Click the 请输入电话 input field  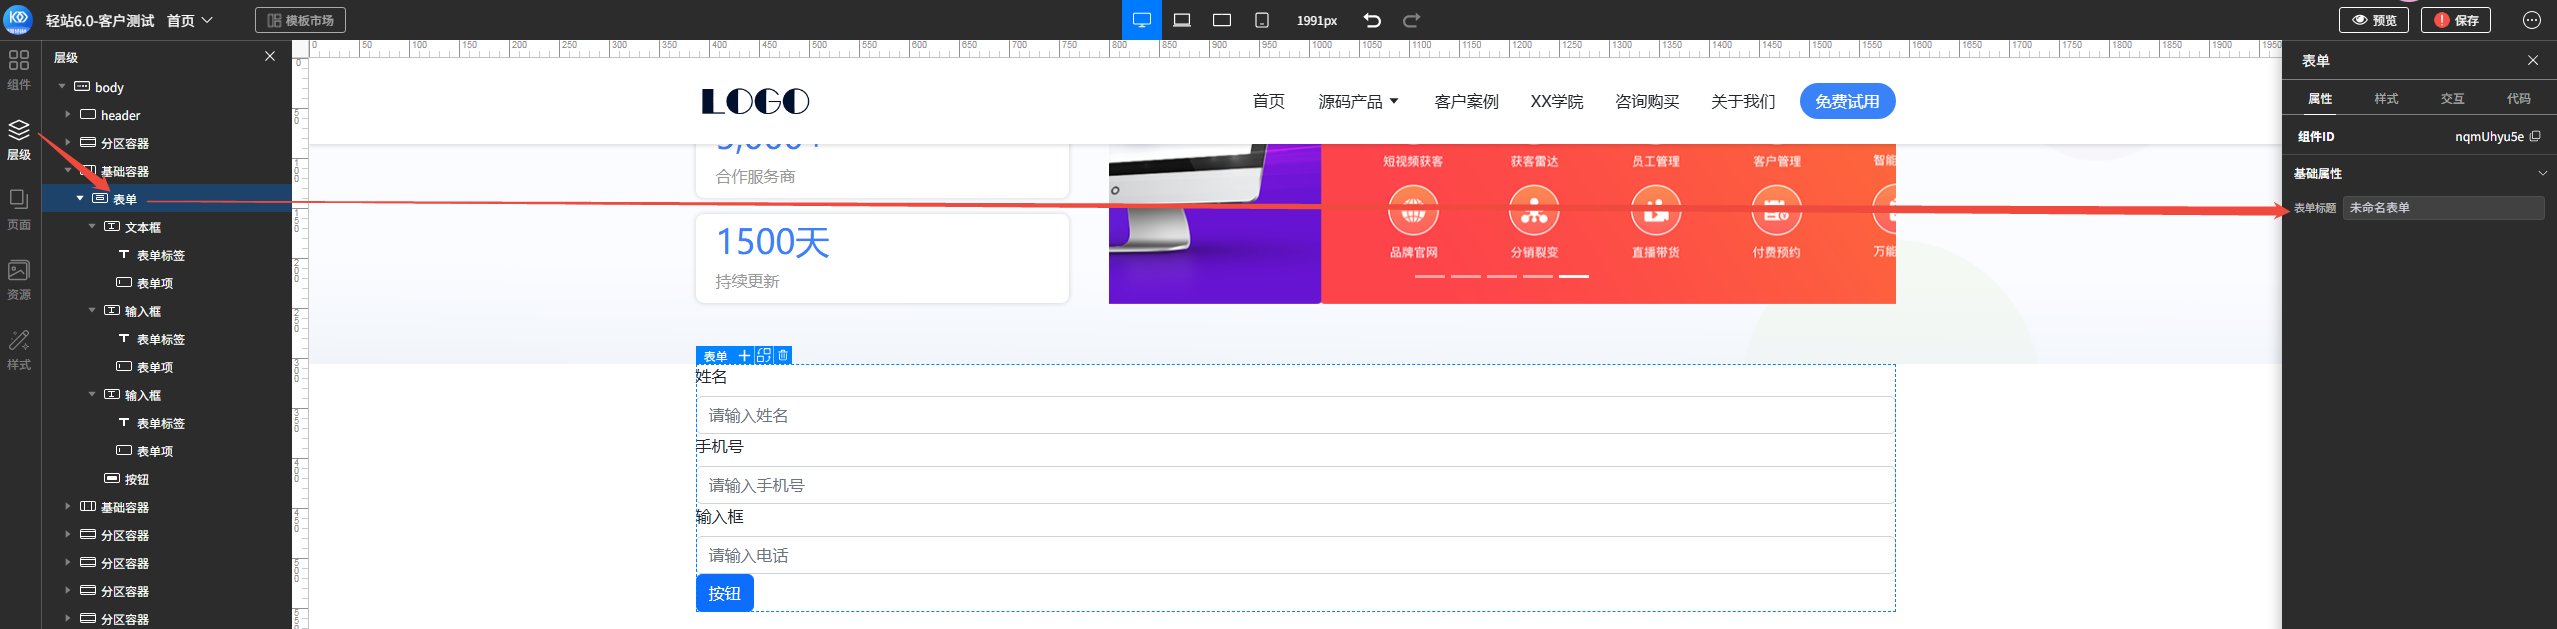1295,555
